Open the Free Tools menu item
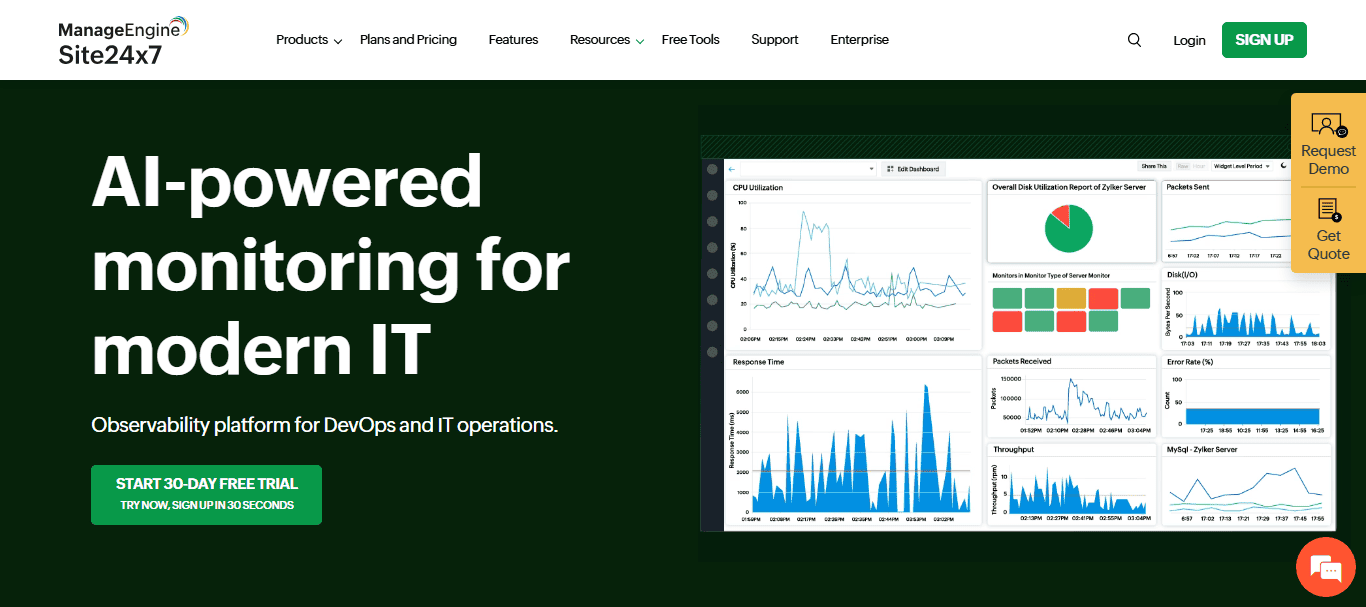1366x607 pixels. click(x=690, y=40)
